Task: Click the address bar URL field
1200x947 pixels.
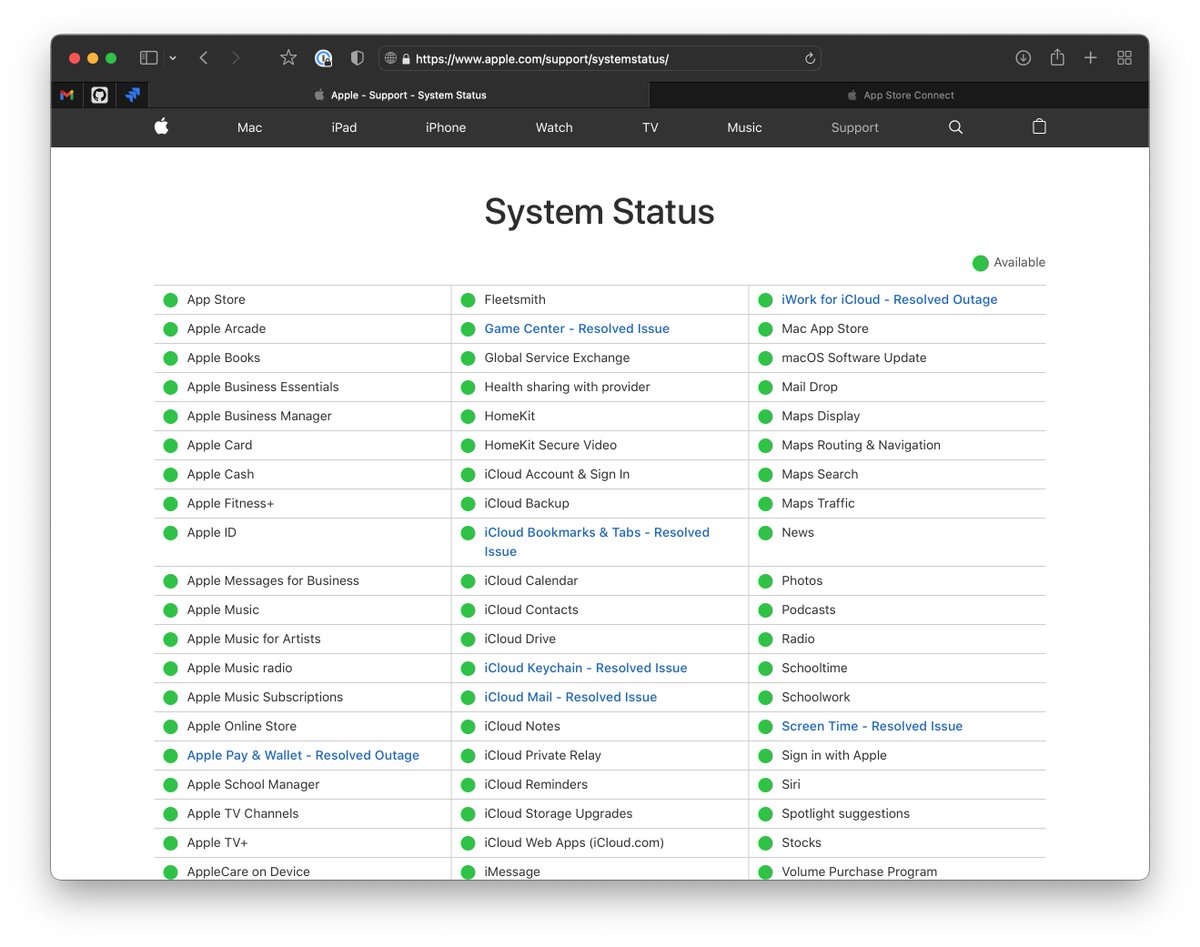Action: 599,58
